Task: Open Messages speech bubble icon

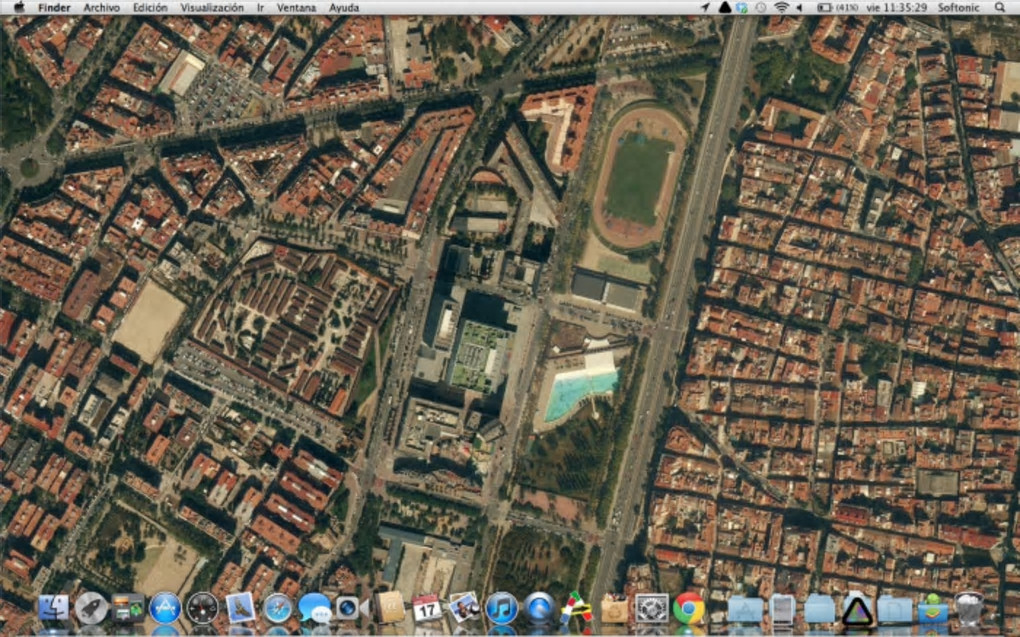Action: pyautogui.click(x=315, y=608)
